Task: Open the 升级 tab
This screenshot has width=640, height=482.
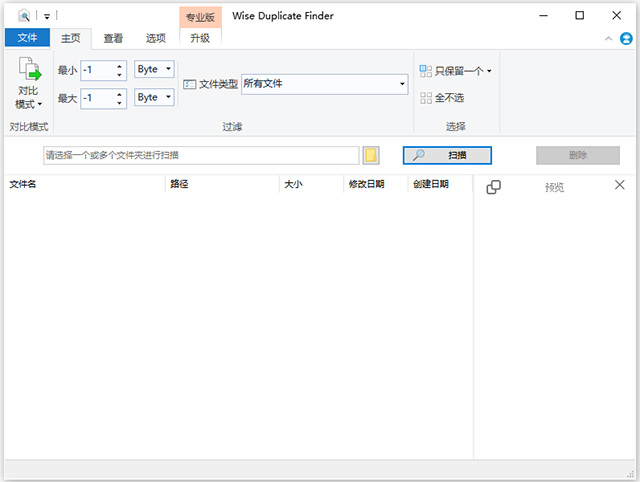Action: click(200, 38)
